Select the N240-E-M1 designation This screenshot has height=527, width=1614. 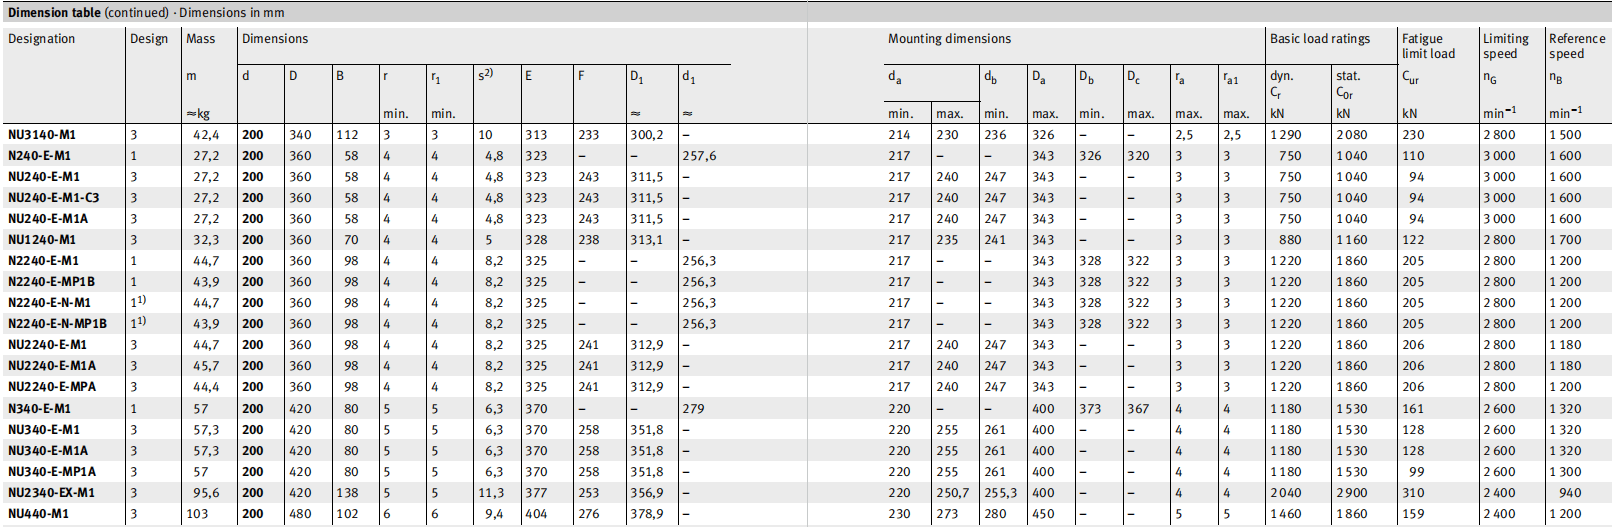pyautogui.click(x=39, y=156)
